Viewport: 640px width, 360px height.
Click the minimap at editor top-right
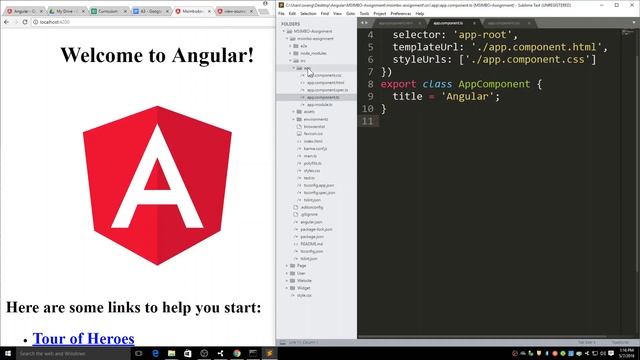(629, 33)
